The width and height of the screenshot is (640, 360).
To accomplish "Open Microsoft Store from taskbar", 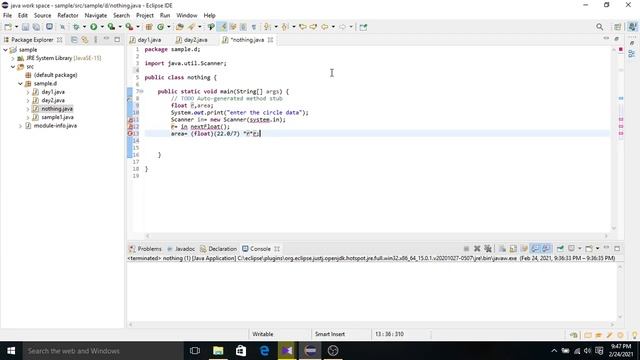I will tap(241, 351).
